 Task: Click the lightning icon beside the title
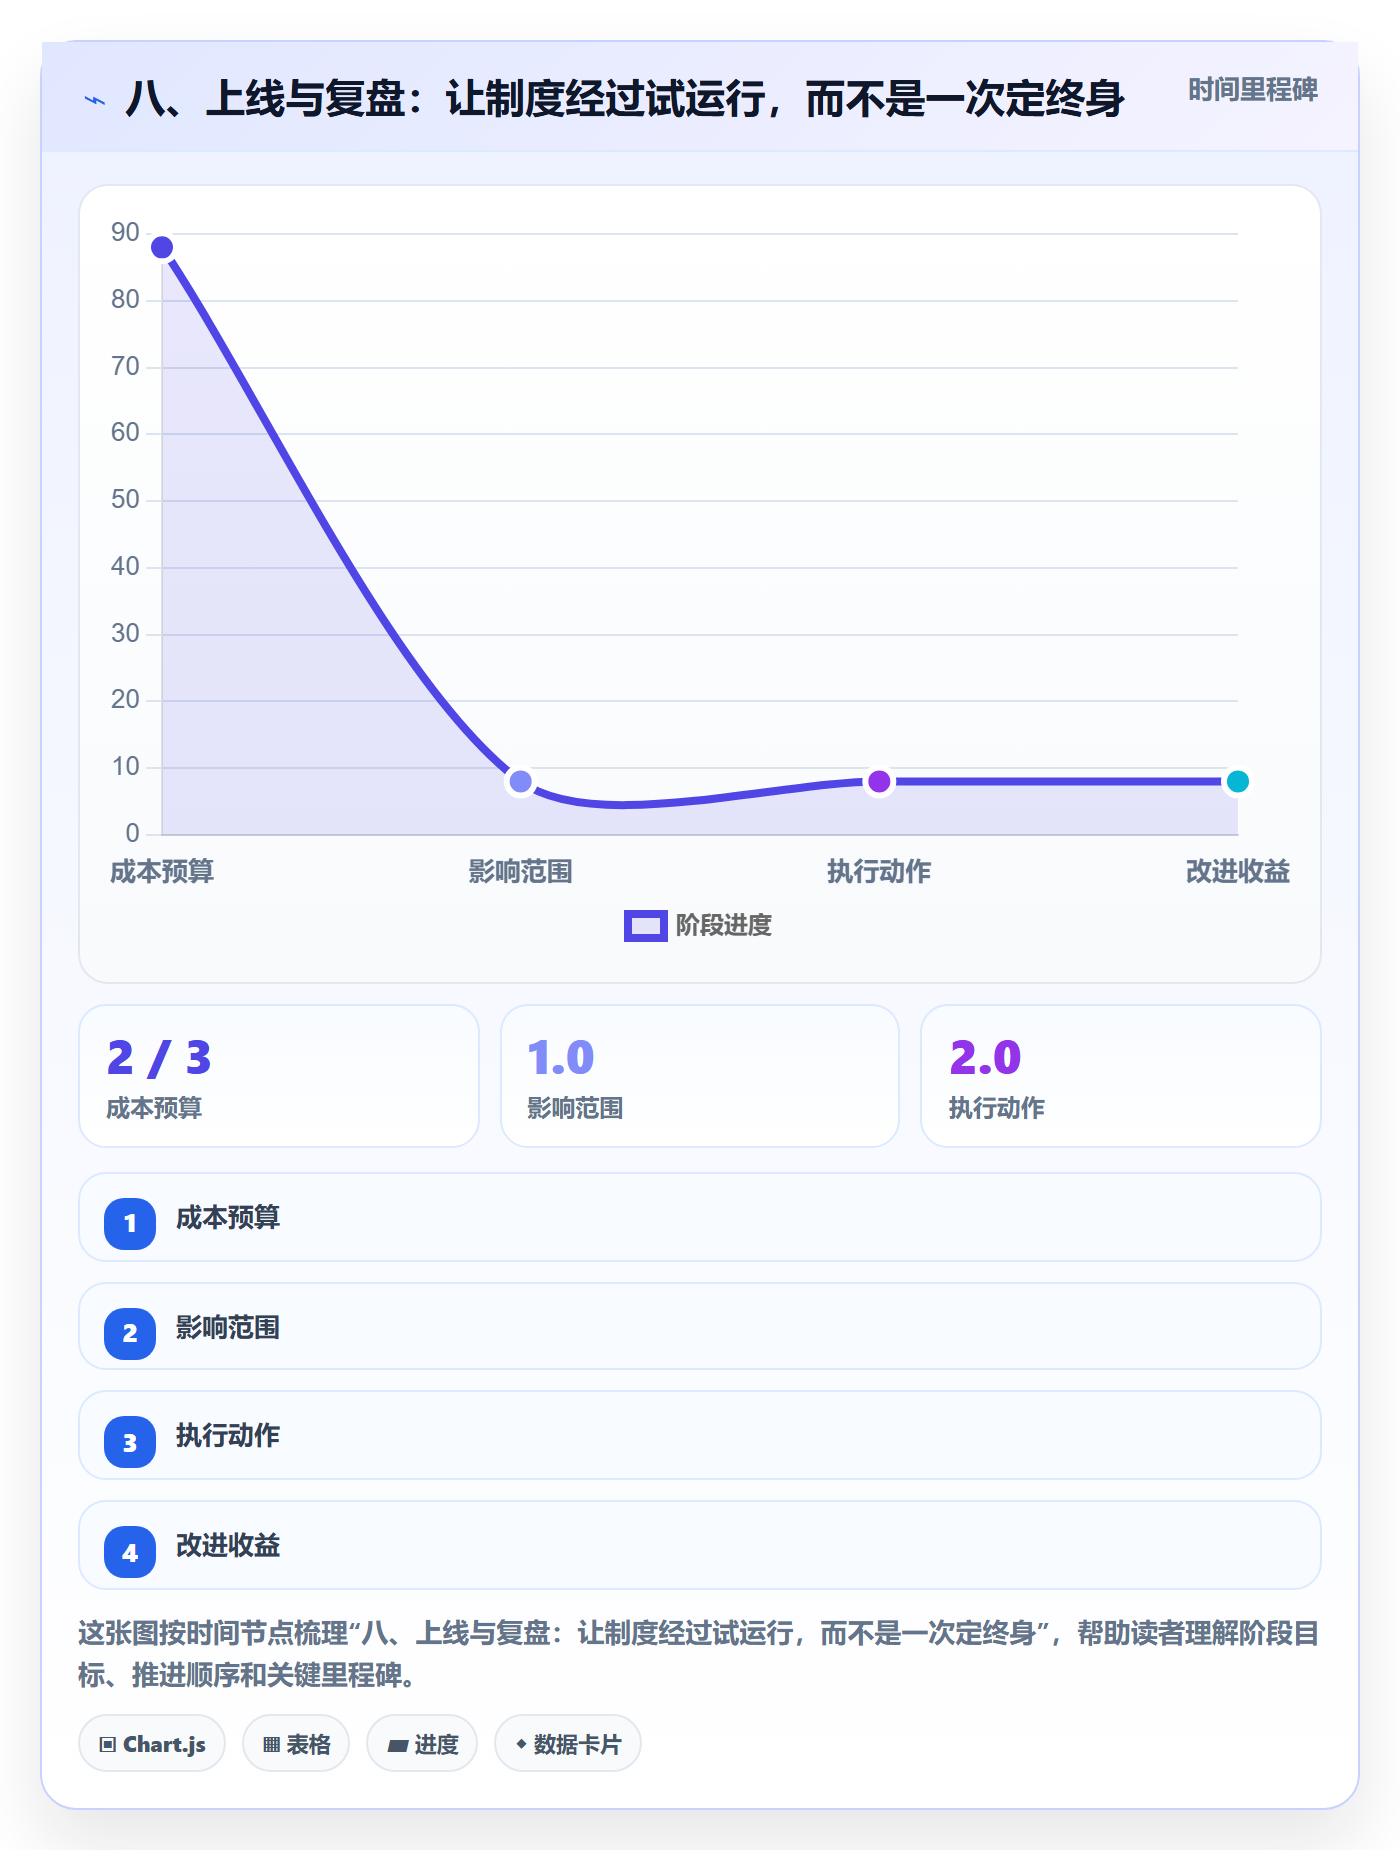click(x=95, y=100)
